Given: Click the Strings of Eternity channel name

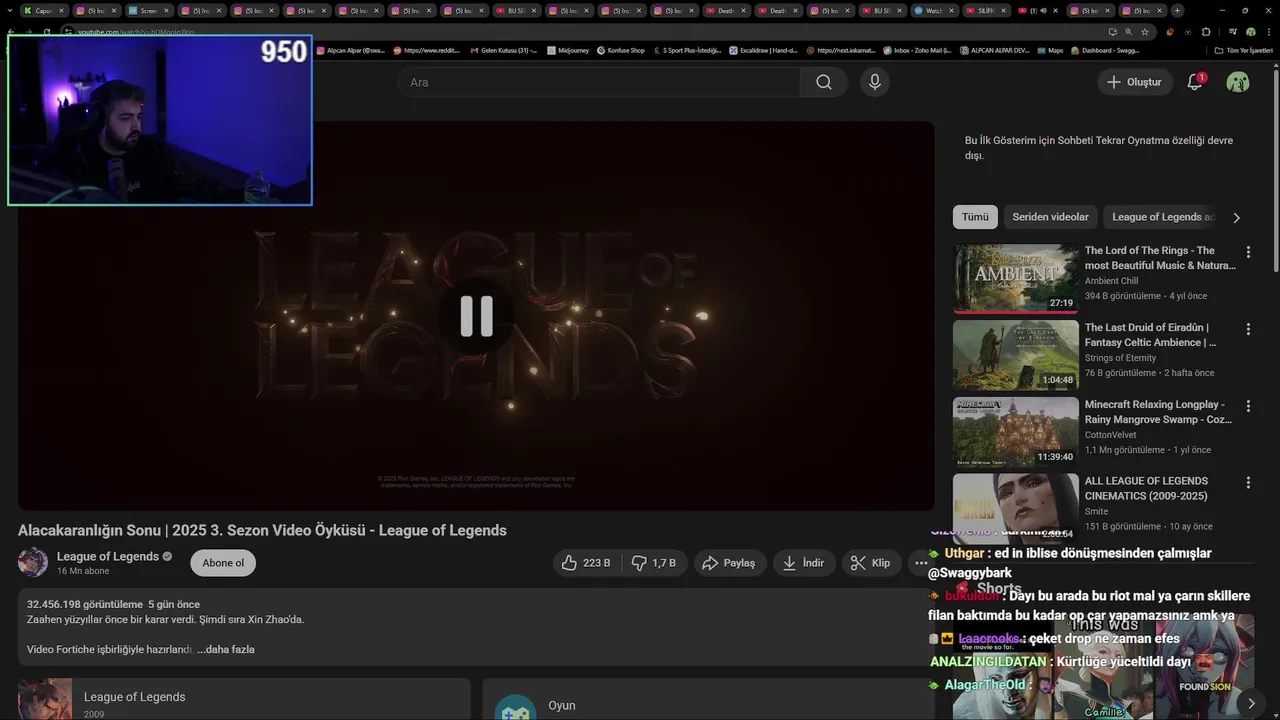Looking at the screenshot, I should 1120,358.
